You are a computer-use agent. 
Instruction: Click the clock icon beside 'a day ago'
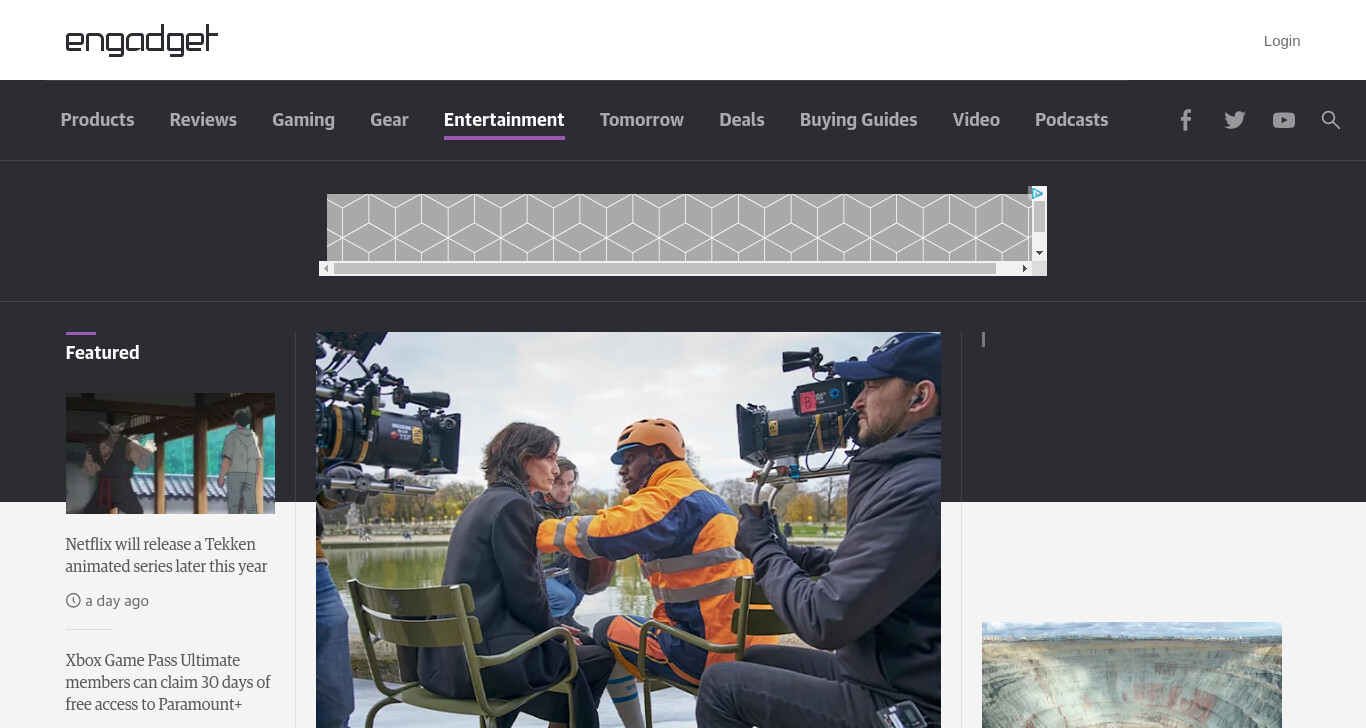tap(73, 601)
